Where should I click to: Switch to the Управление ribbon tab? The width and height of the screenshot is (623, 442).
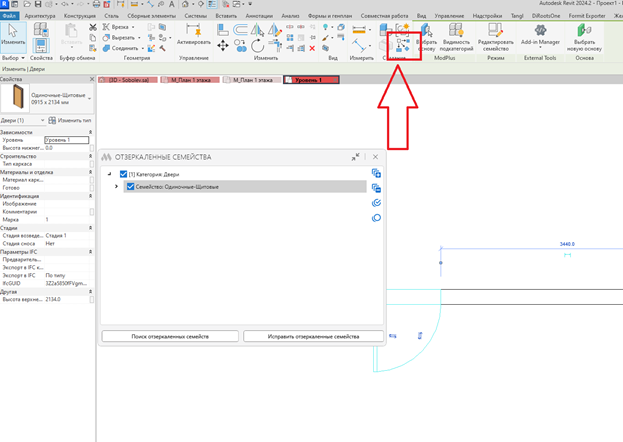[449, 16]
